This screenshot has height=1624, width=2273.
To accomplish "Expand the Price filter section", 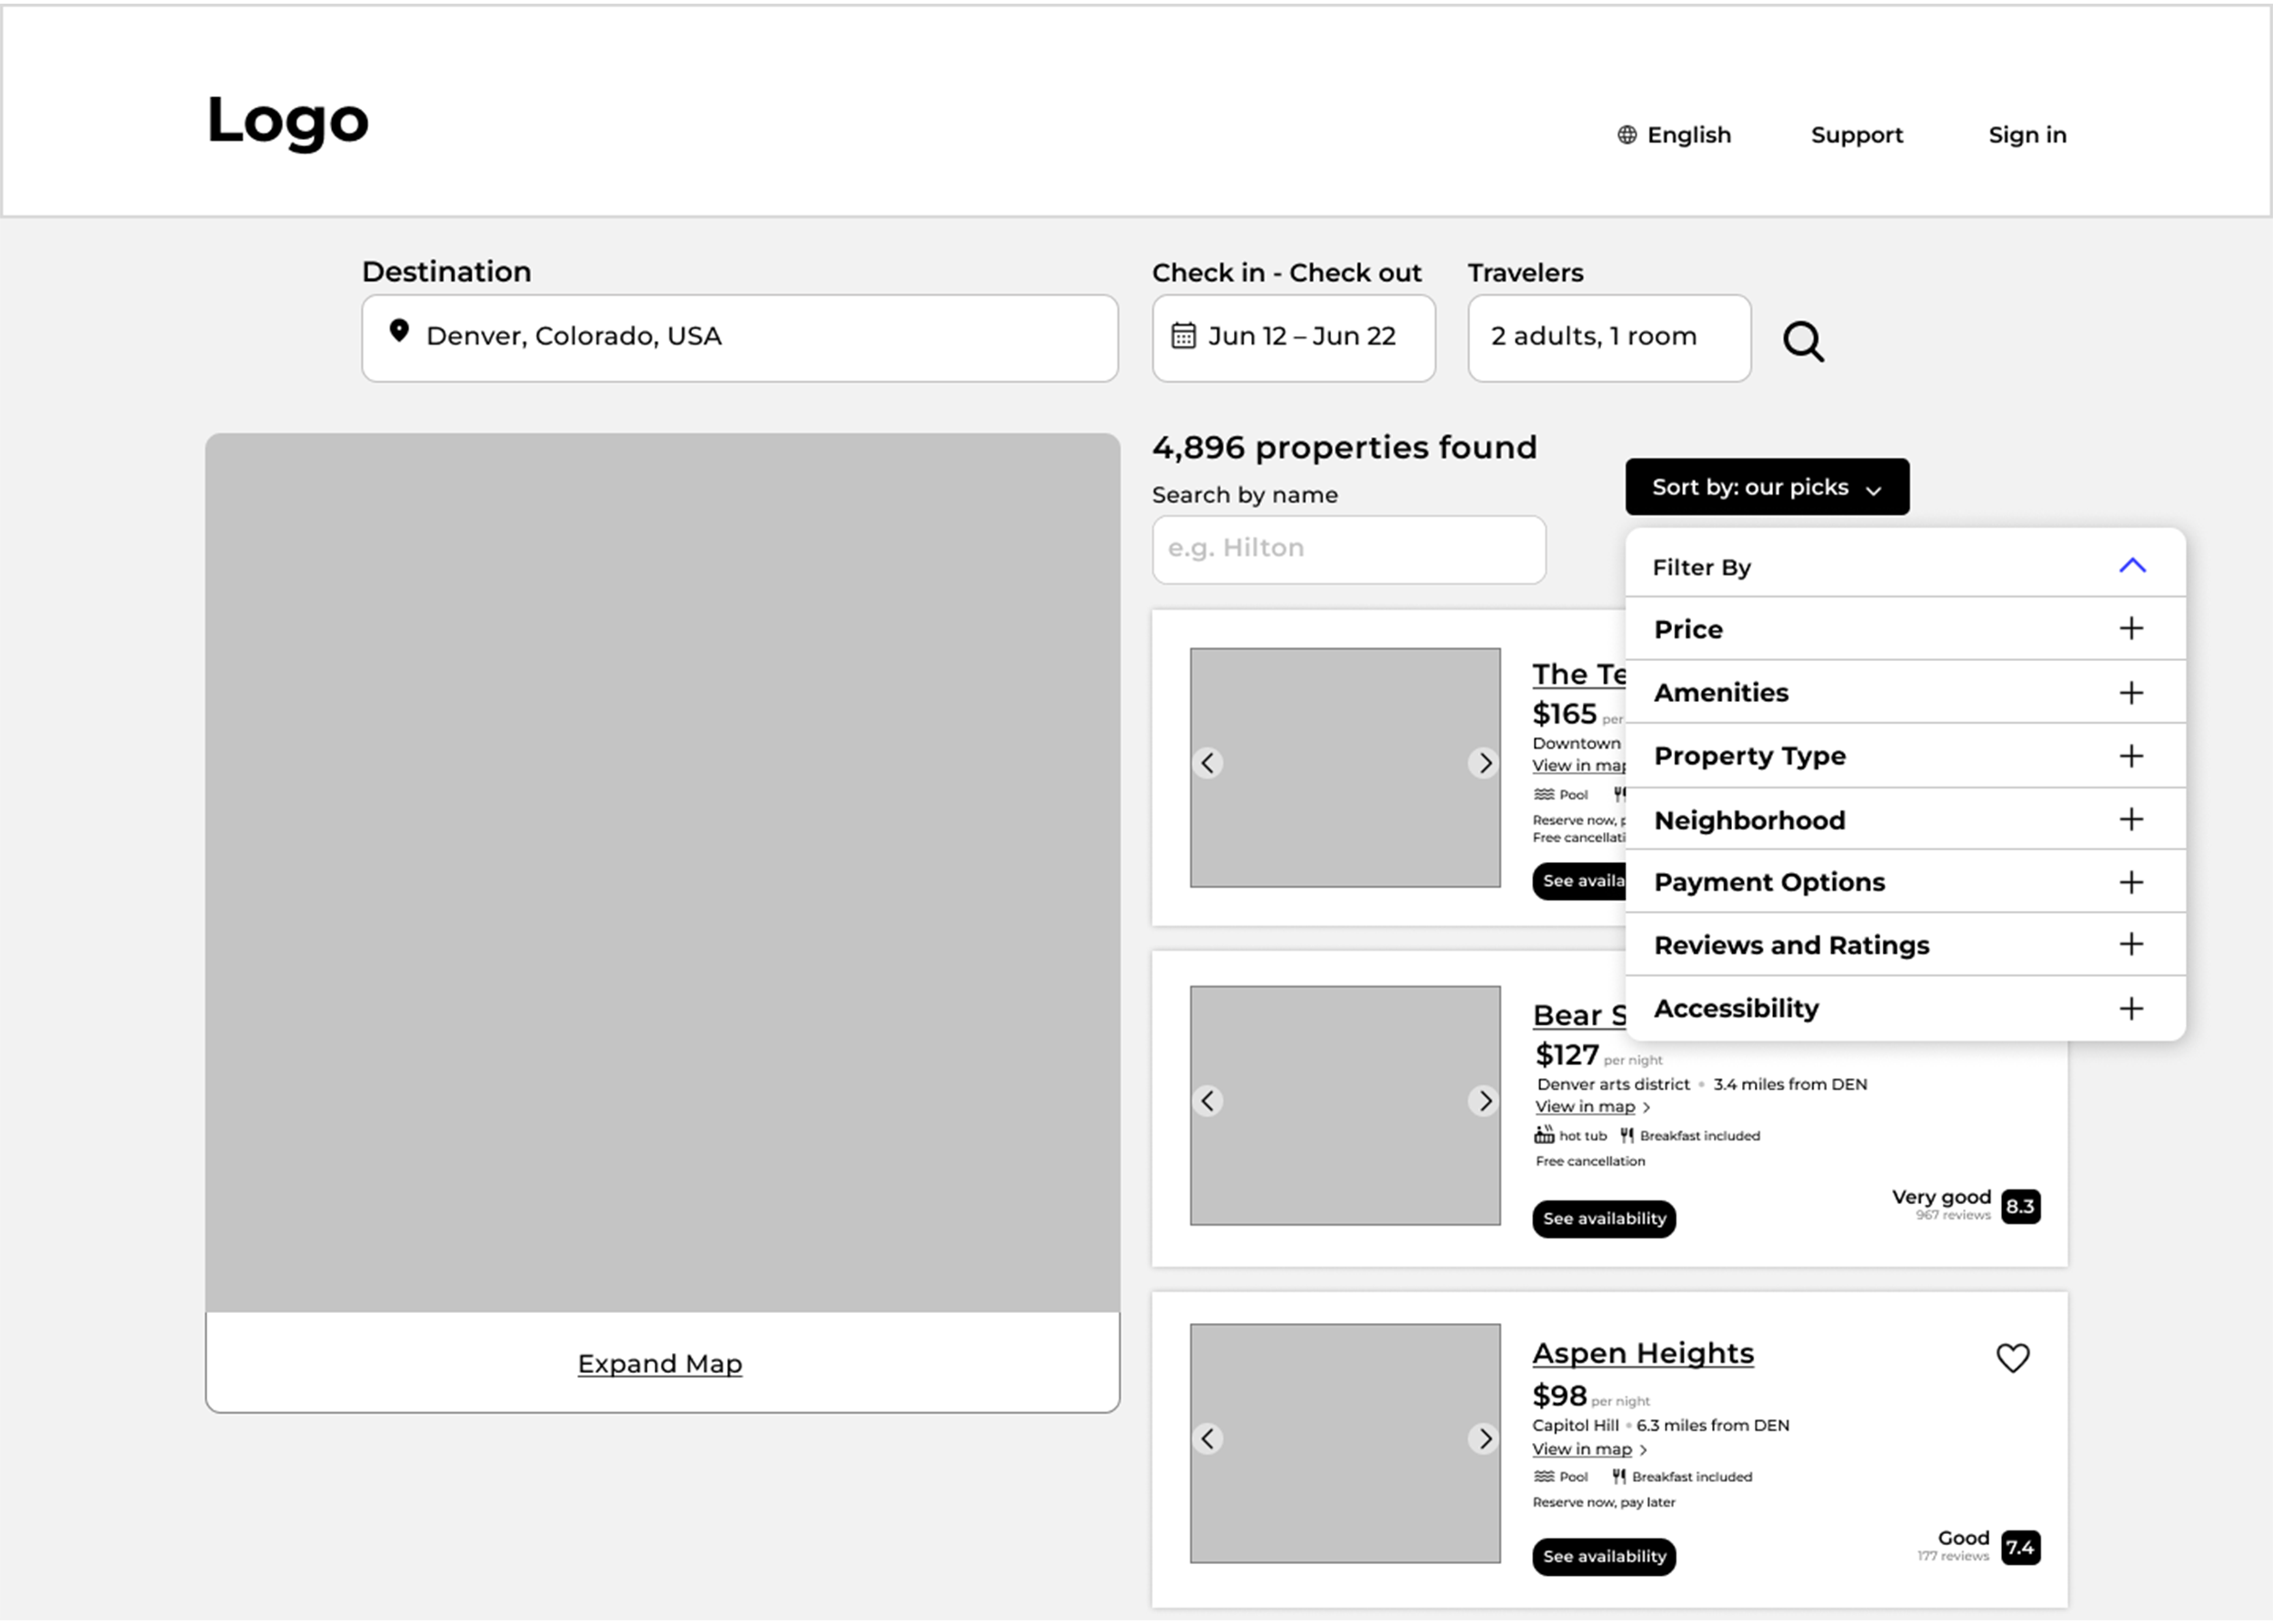I will (x=2130, y=629).
